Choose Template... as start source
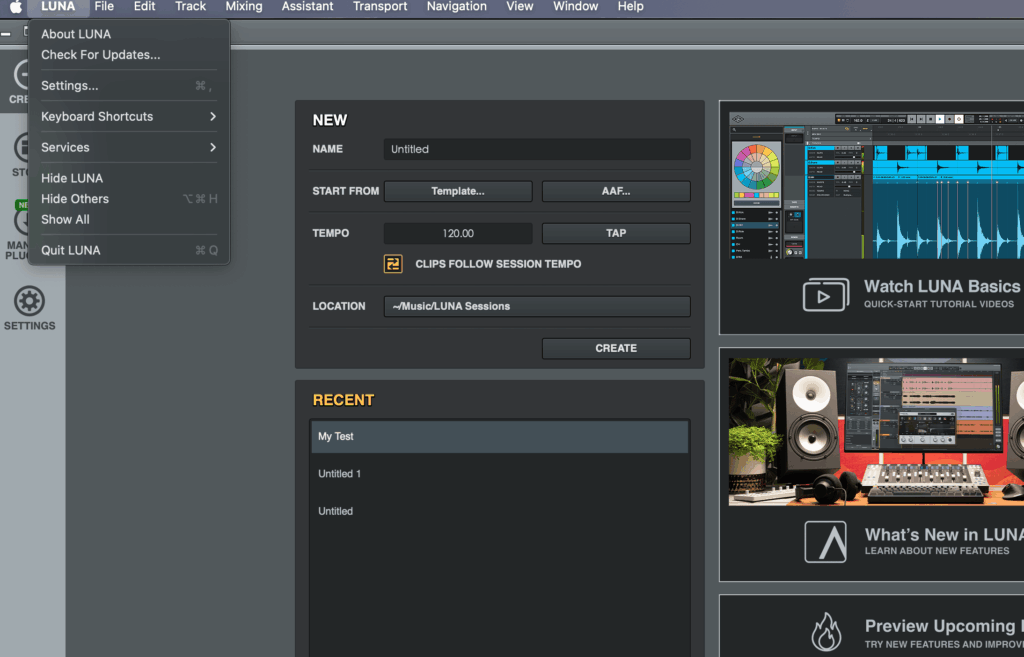 [x=457, y=191]
